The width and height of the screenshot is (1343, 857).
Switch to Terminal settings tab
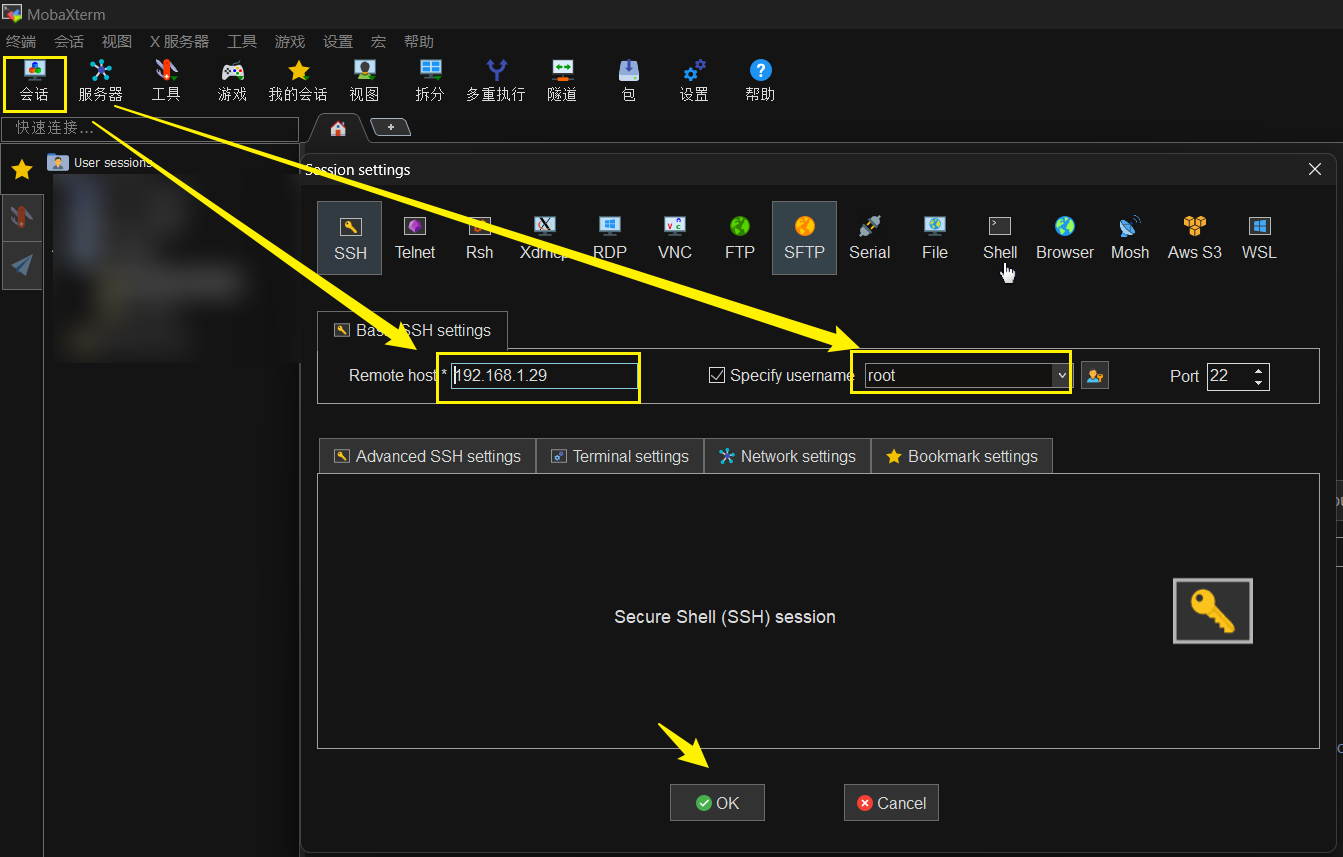[x=620, y=456]
